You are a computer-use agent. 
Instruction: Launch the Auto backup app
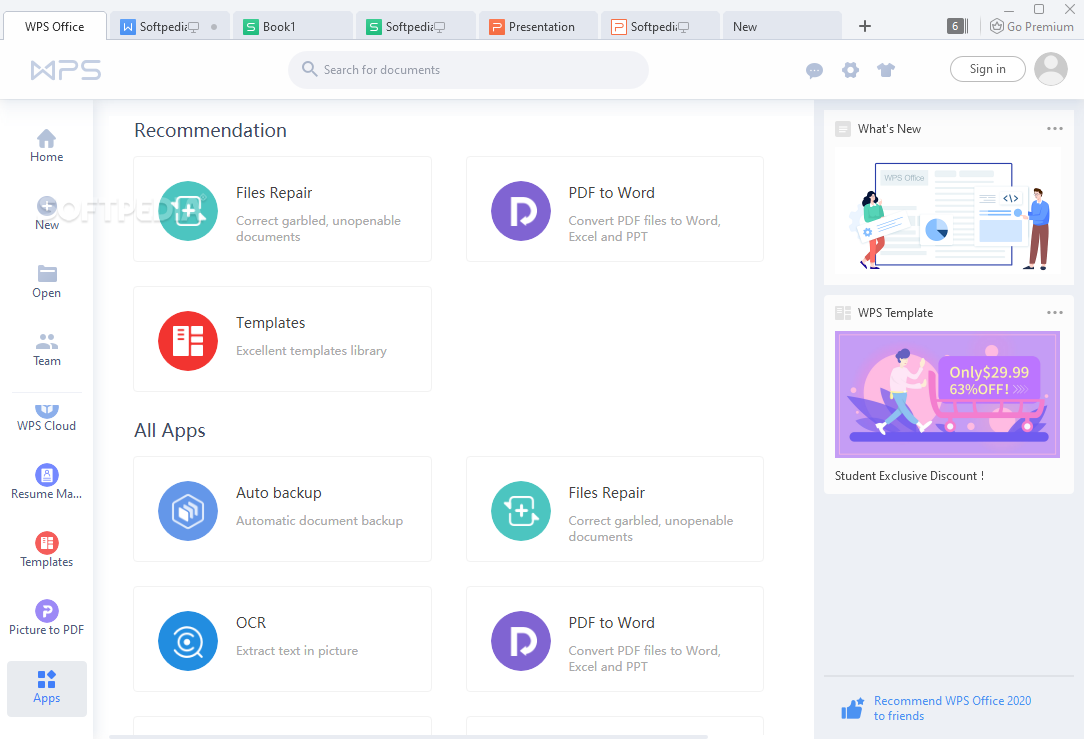click(x=282, y=509)
